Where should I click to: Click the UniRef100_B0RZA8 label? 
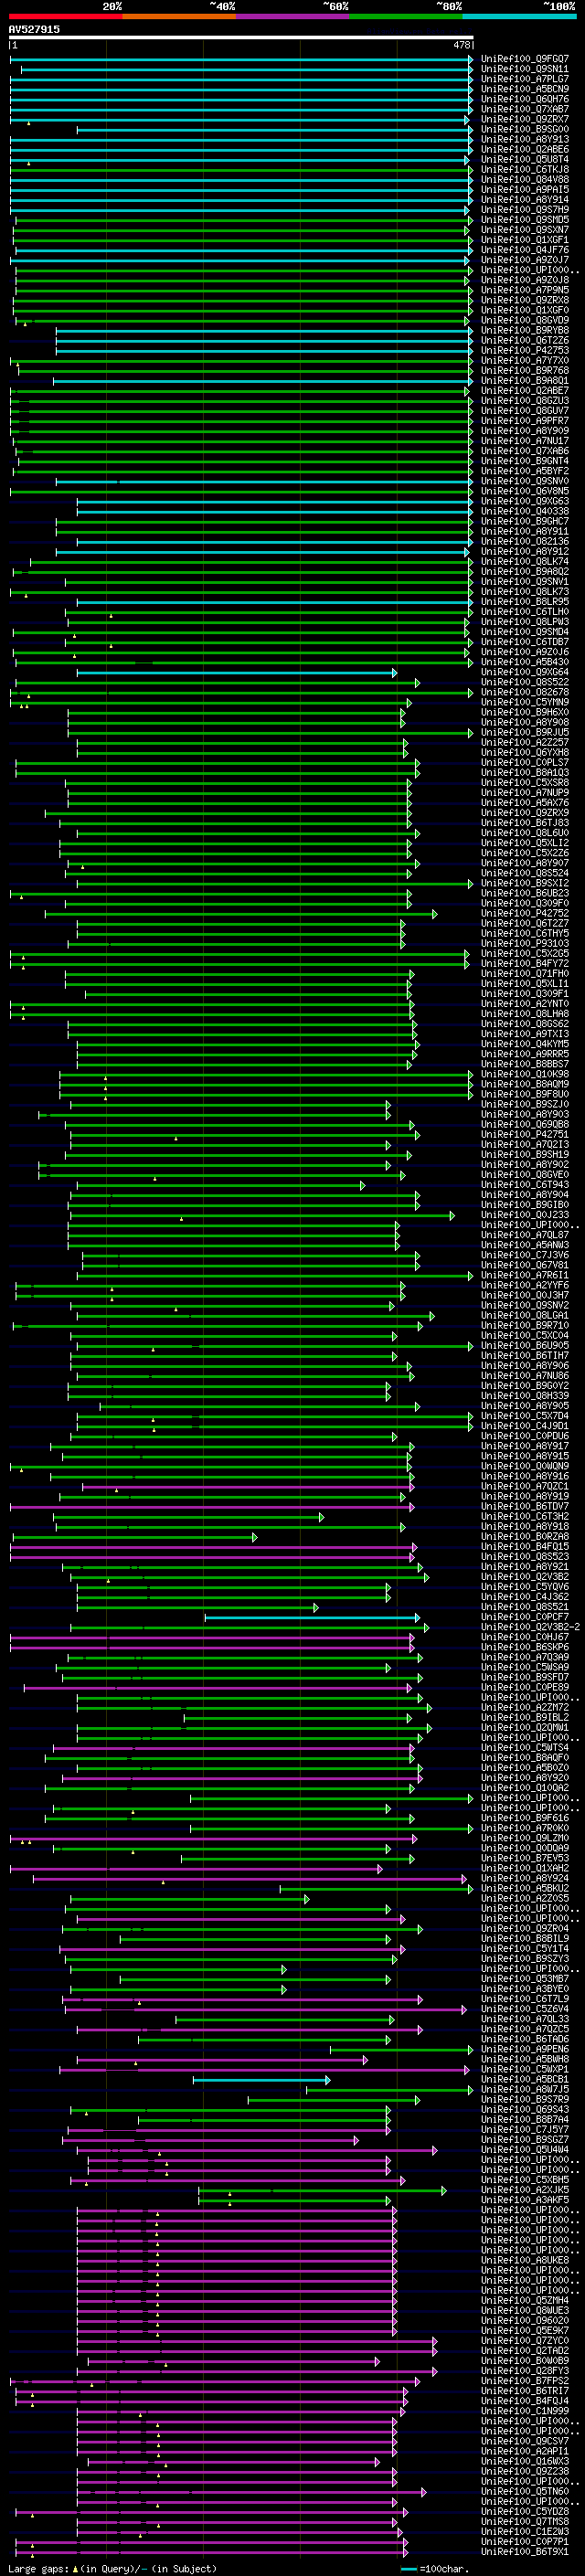525,1536
